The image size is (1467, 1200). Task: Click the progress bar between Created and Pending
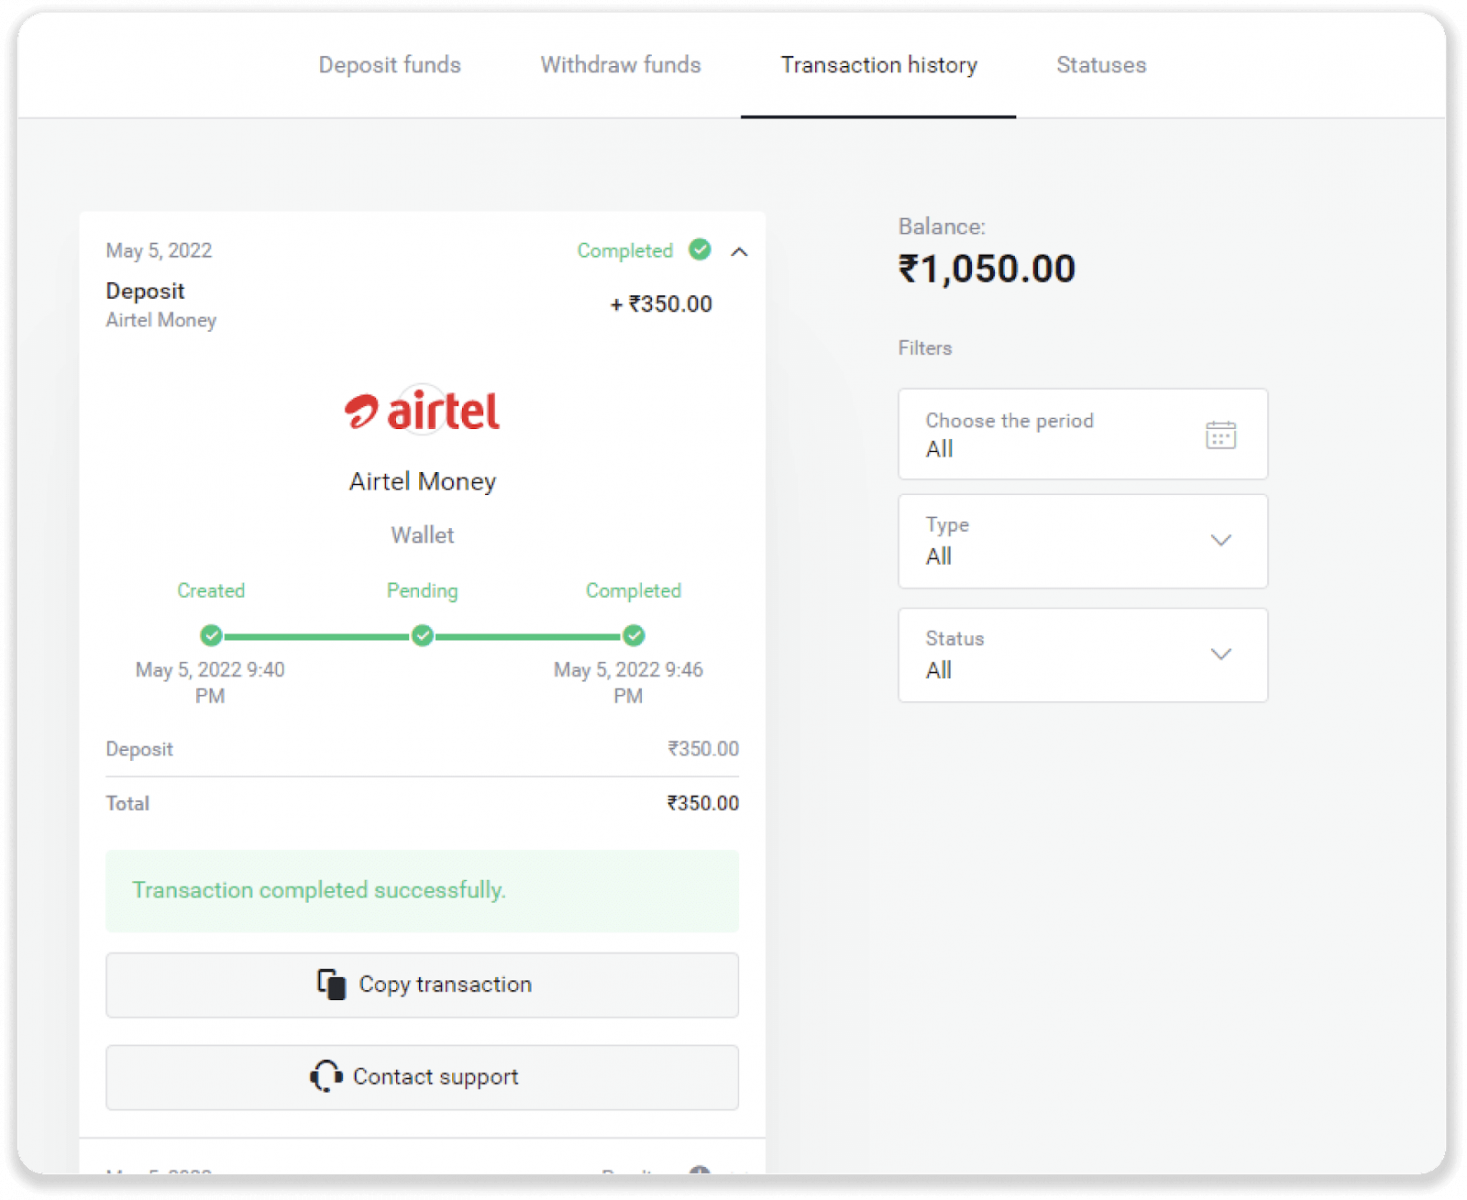point(316,636)
